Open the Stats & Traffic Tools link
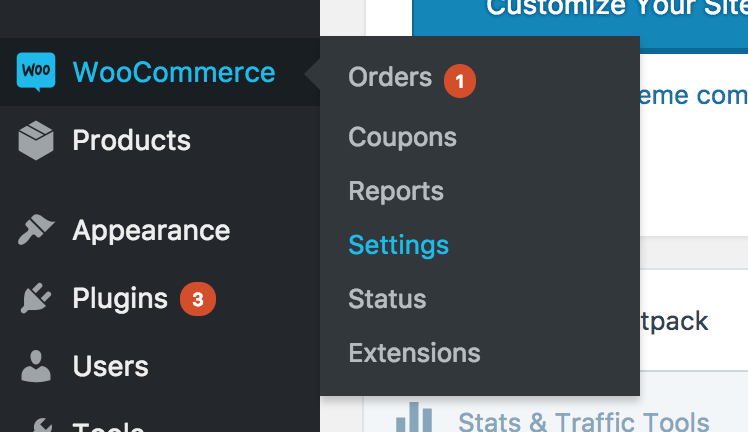Image resolution: width=748 pixels, height=432 pixels. 583,422
